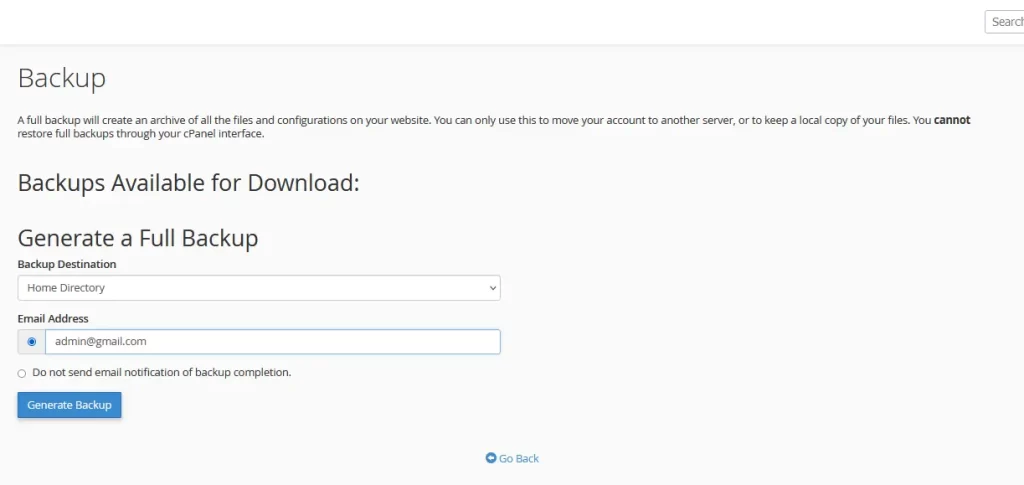Follow the Go Back link text
Viewport: 1024px width, 485px height.
pyautogui.click(x=519, y=458)
